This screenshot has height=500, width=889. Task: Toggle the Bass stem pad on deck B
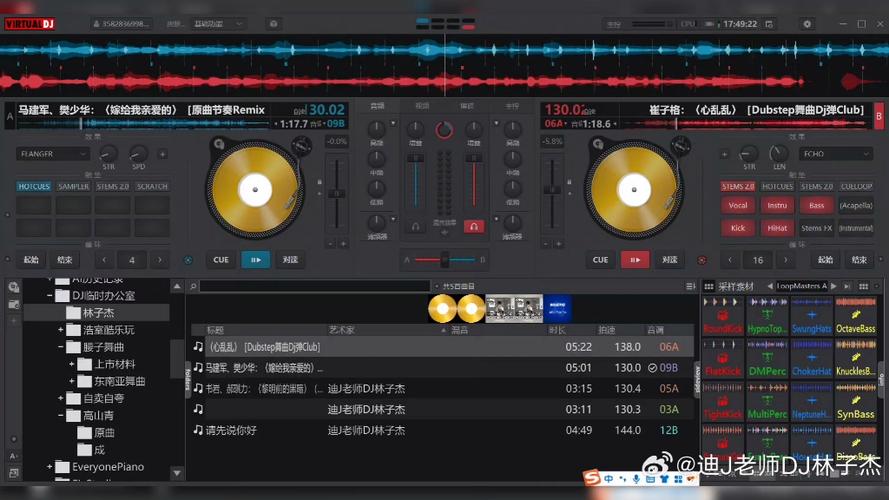tap(816, 206)
